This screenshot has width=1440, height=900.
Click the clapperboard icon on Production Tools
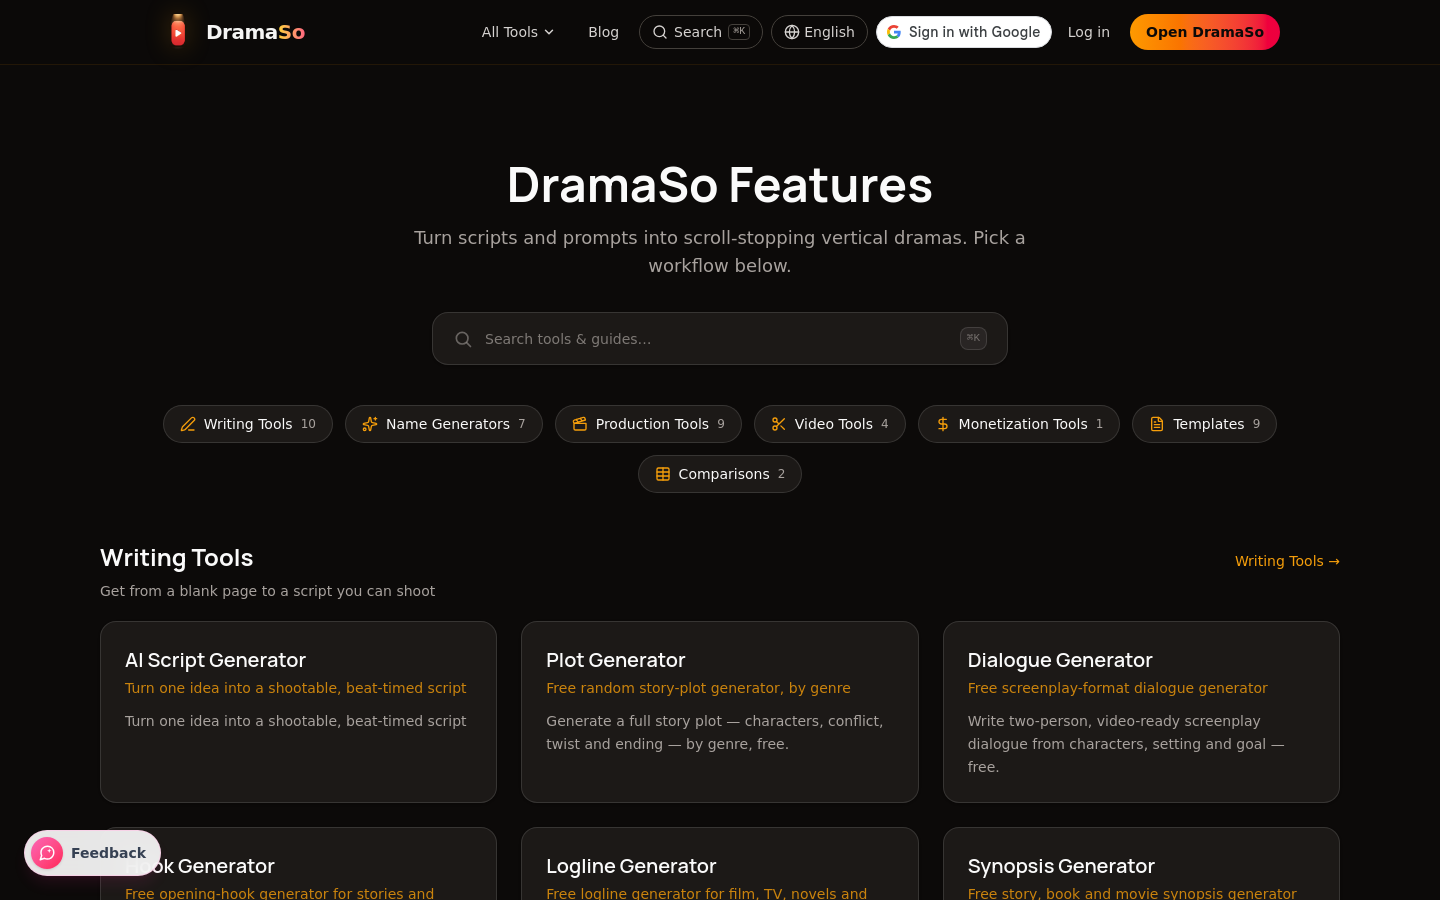tap(580, 424)
